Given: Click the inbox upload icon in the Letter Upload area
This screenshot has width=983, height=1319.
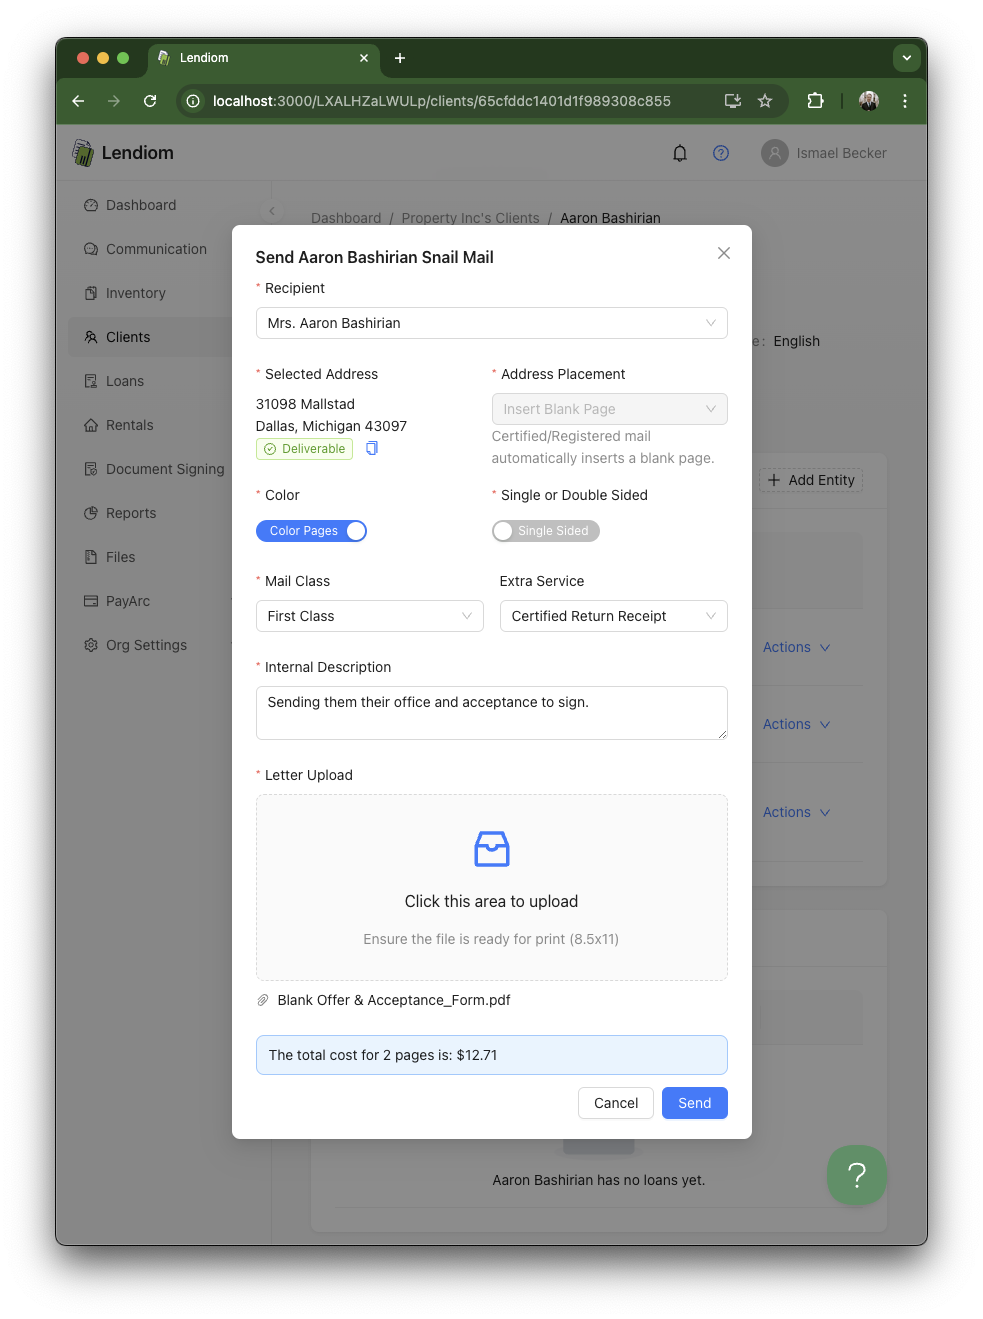Looking at the screenshot, I should (x=492, y=849).
